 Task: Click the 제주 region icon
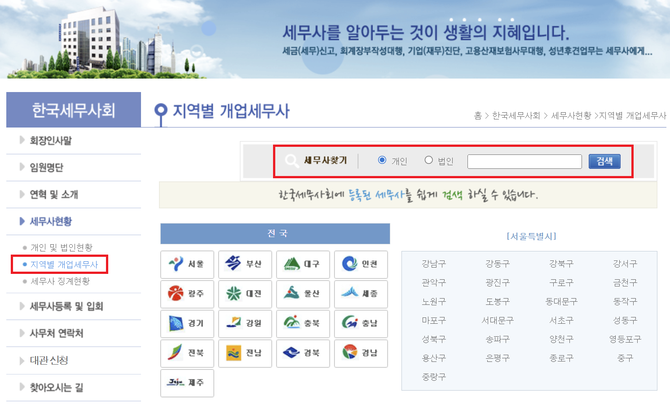coord(186,382)
